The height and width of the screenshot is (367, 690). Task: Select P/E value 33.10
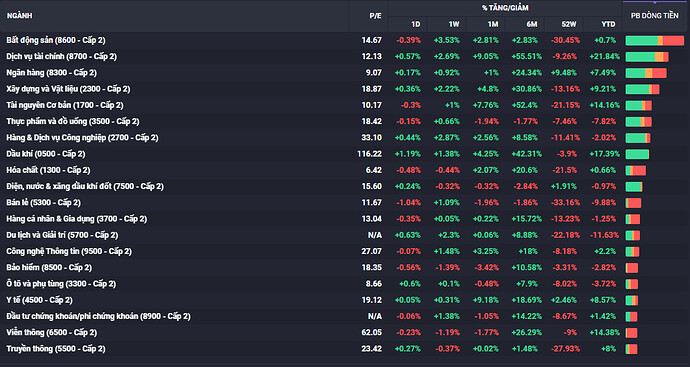(x=372, y=138)
